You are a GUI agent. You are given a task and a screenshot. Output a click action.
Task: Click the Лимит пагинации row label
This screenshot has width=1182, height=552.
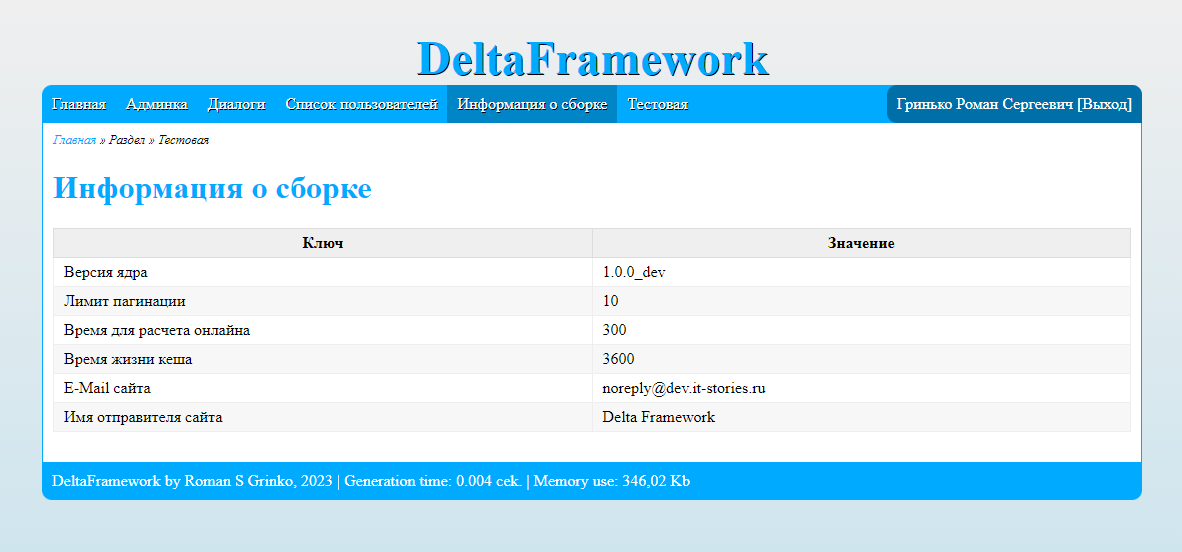pos(124,301)
